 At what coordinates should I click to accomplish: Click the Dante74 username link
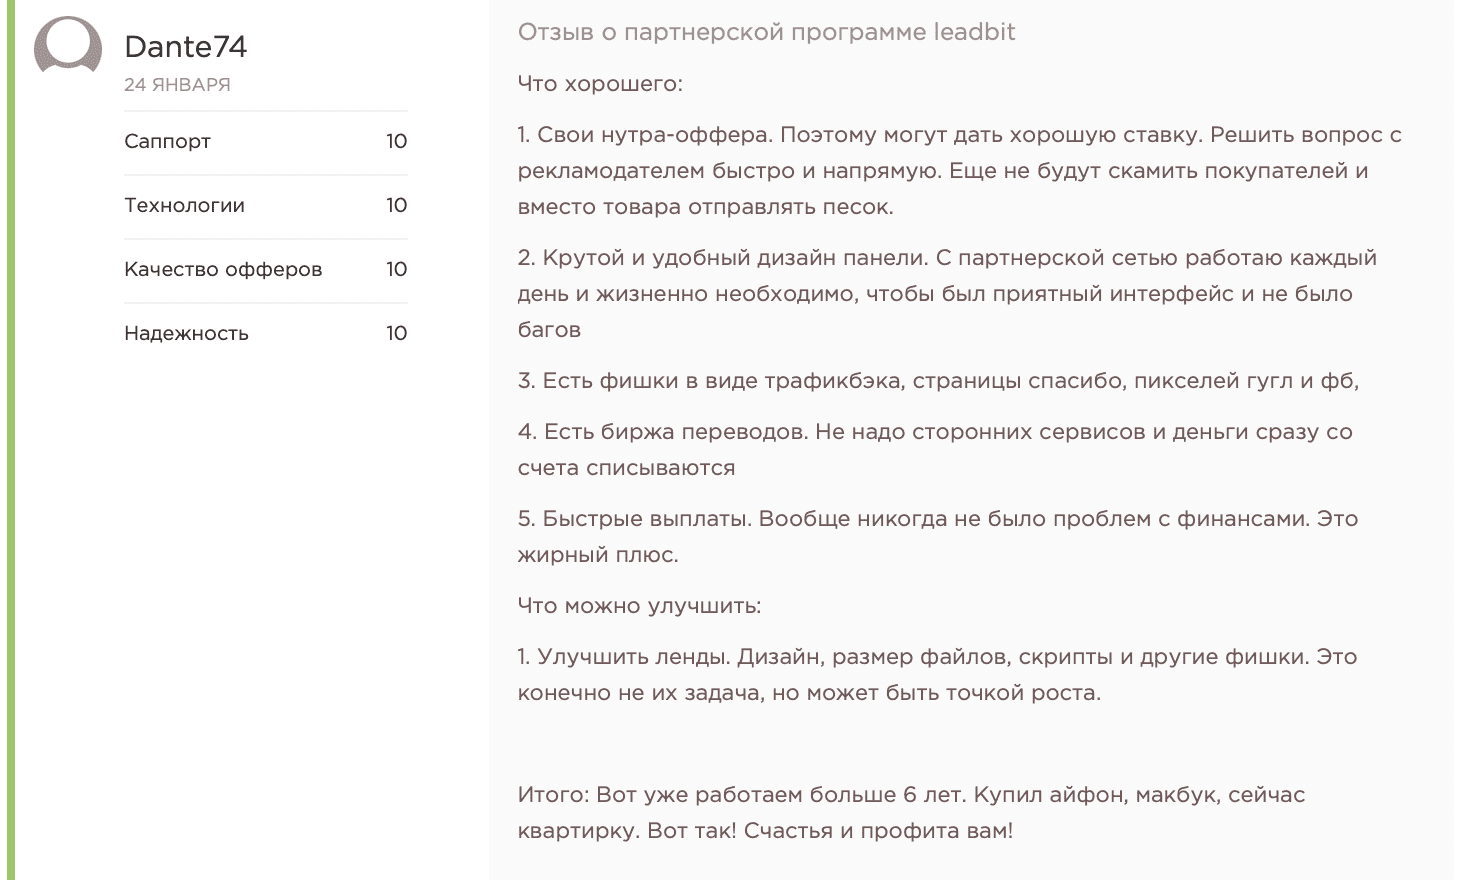tap(186, 46)
